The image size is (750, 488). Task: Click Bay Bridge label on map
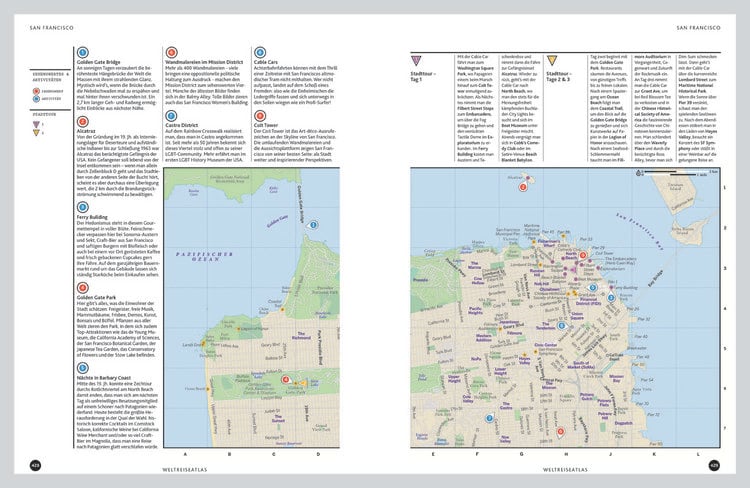pyautogui.click(x=655, y=278)
